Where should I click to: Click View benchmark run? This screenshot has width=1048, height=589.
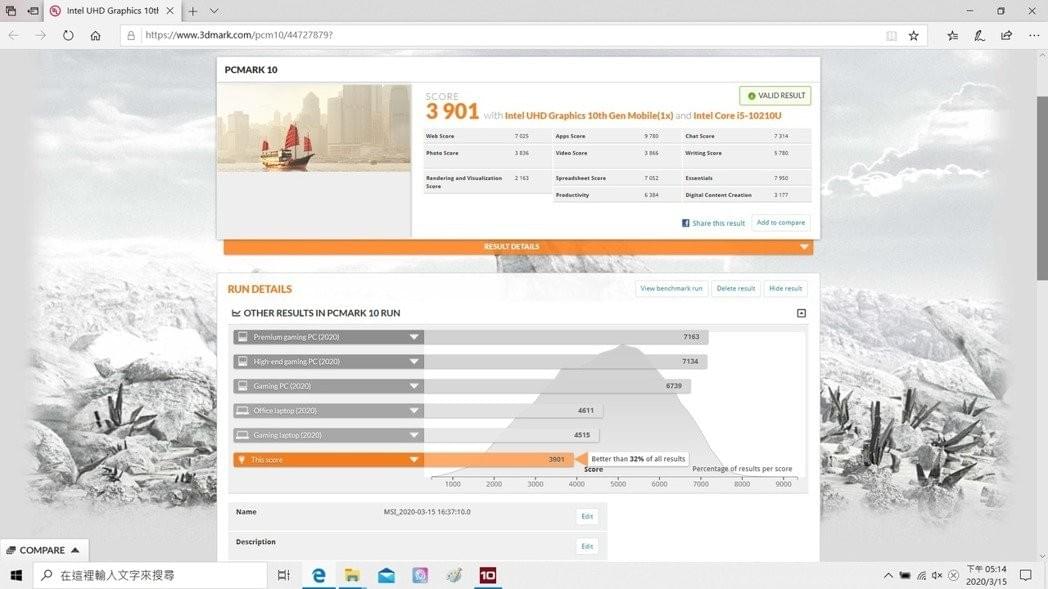[671, 289]
